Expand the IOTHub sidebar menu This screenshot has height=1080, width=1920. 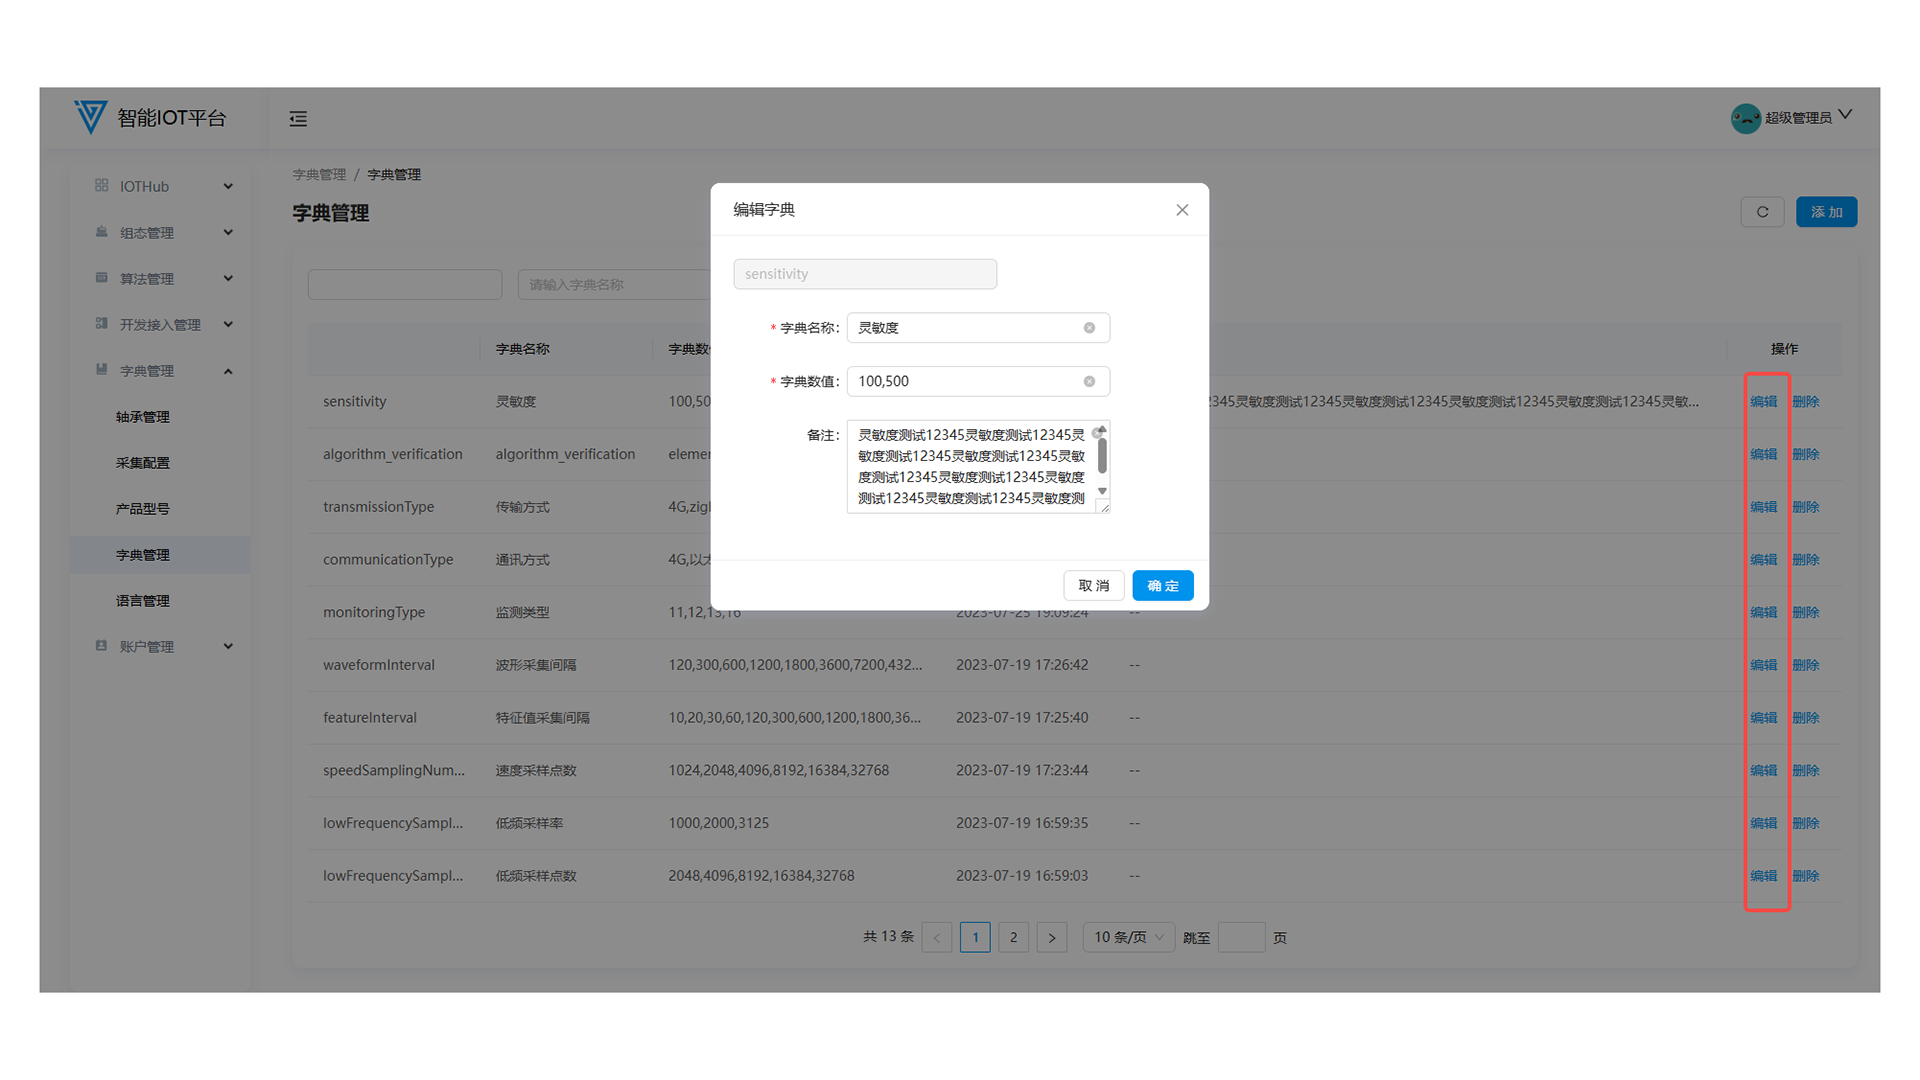coord(228,186)
